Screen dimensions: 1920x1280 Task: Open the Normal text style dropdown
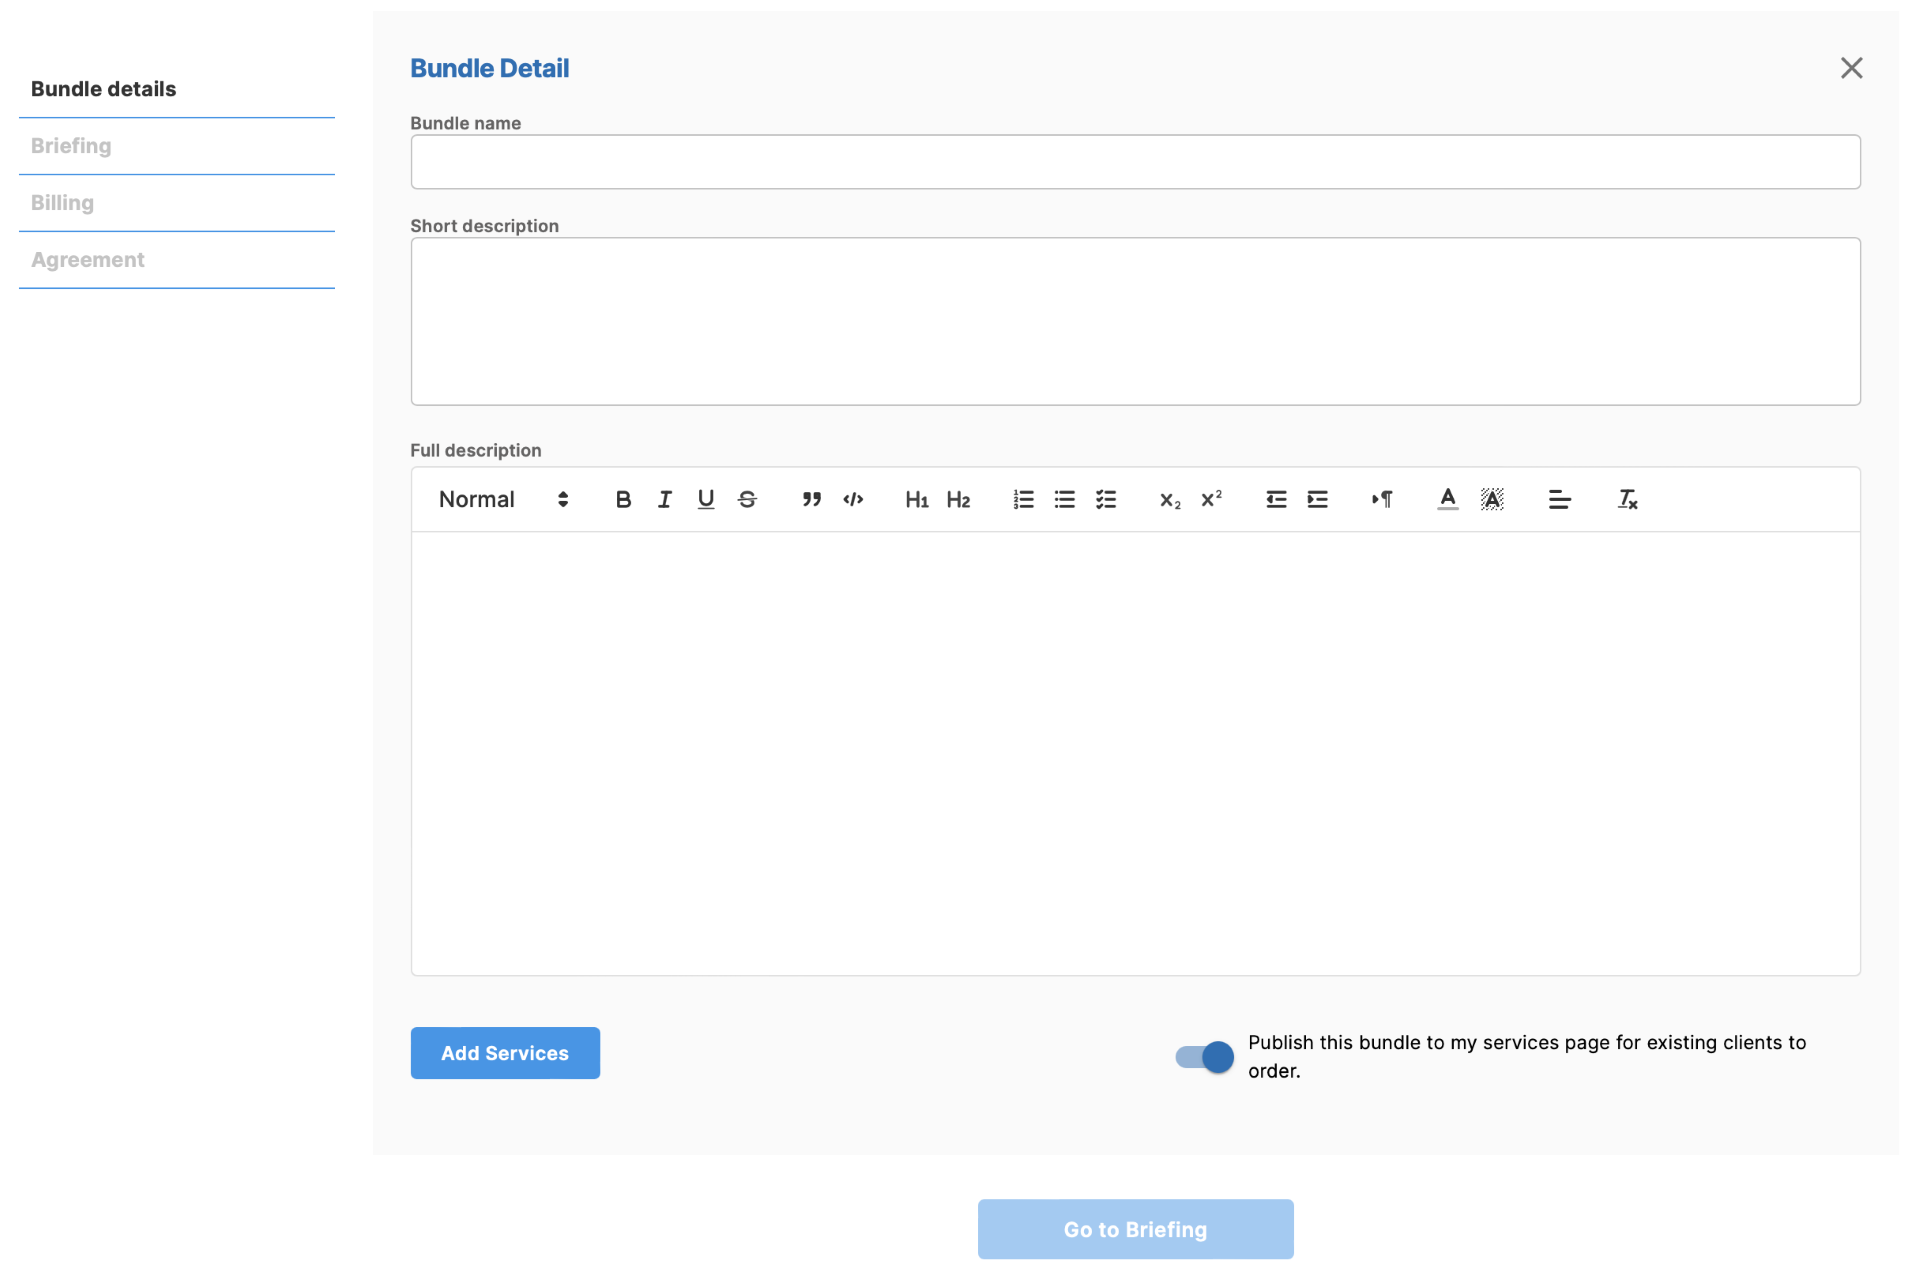(x=503, y=499)
